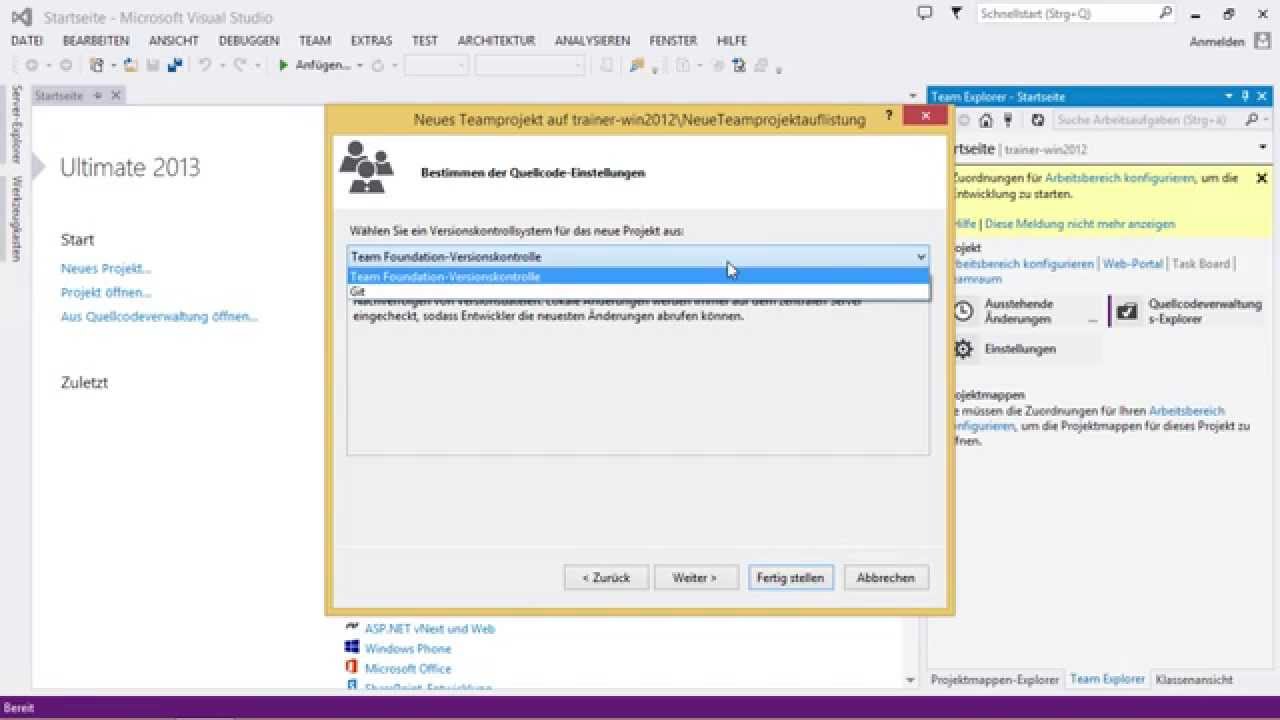Click Aus Quellcodeverwaltung öffnen link
This screenshot has height=720, width=1280.
click(159, 316)
